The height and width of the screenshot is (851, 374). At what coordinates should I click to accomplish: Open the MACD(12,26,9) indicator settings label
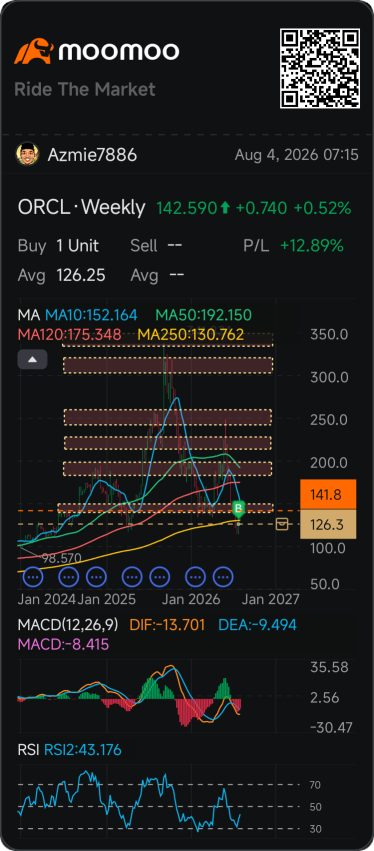point(68,625)
